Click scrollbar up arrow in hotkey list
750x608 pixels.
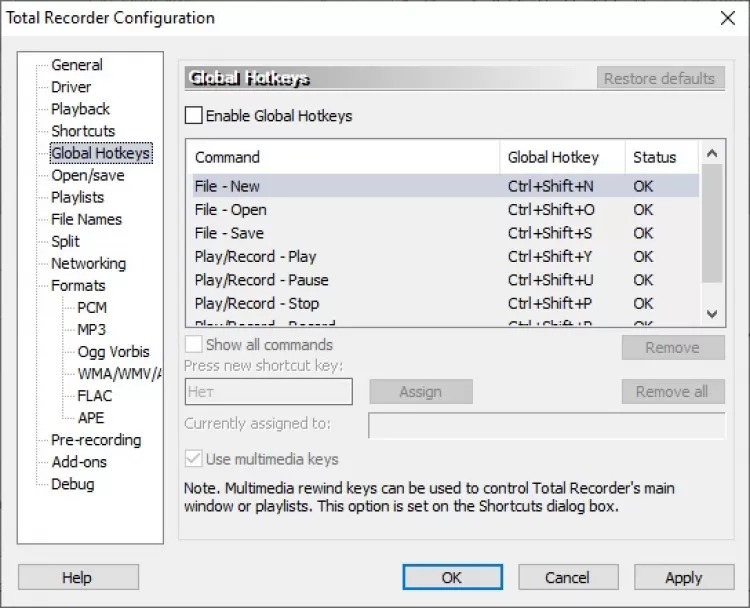(712, 153)
